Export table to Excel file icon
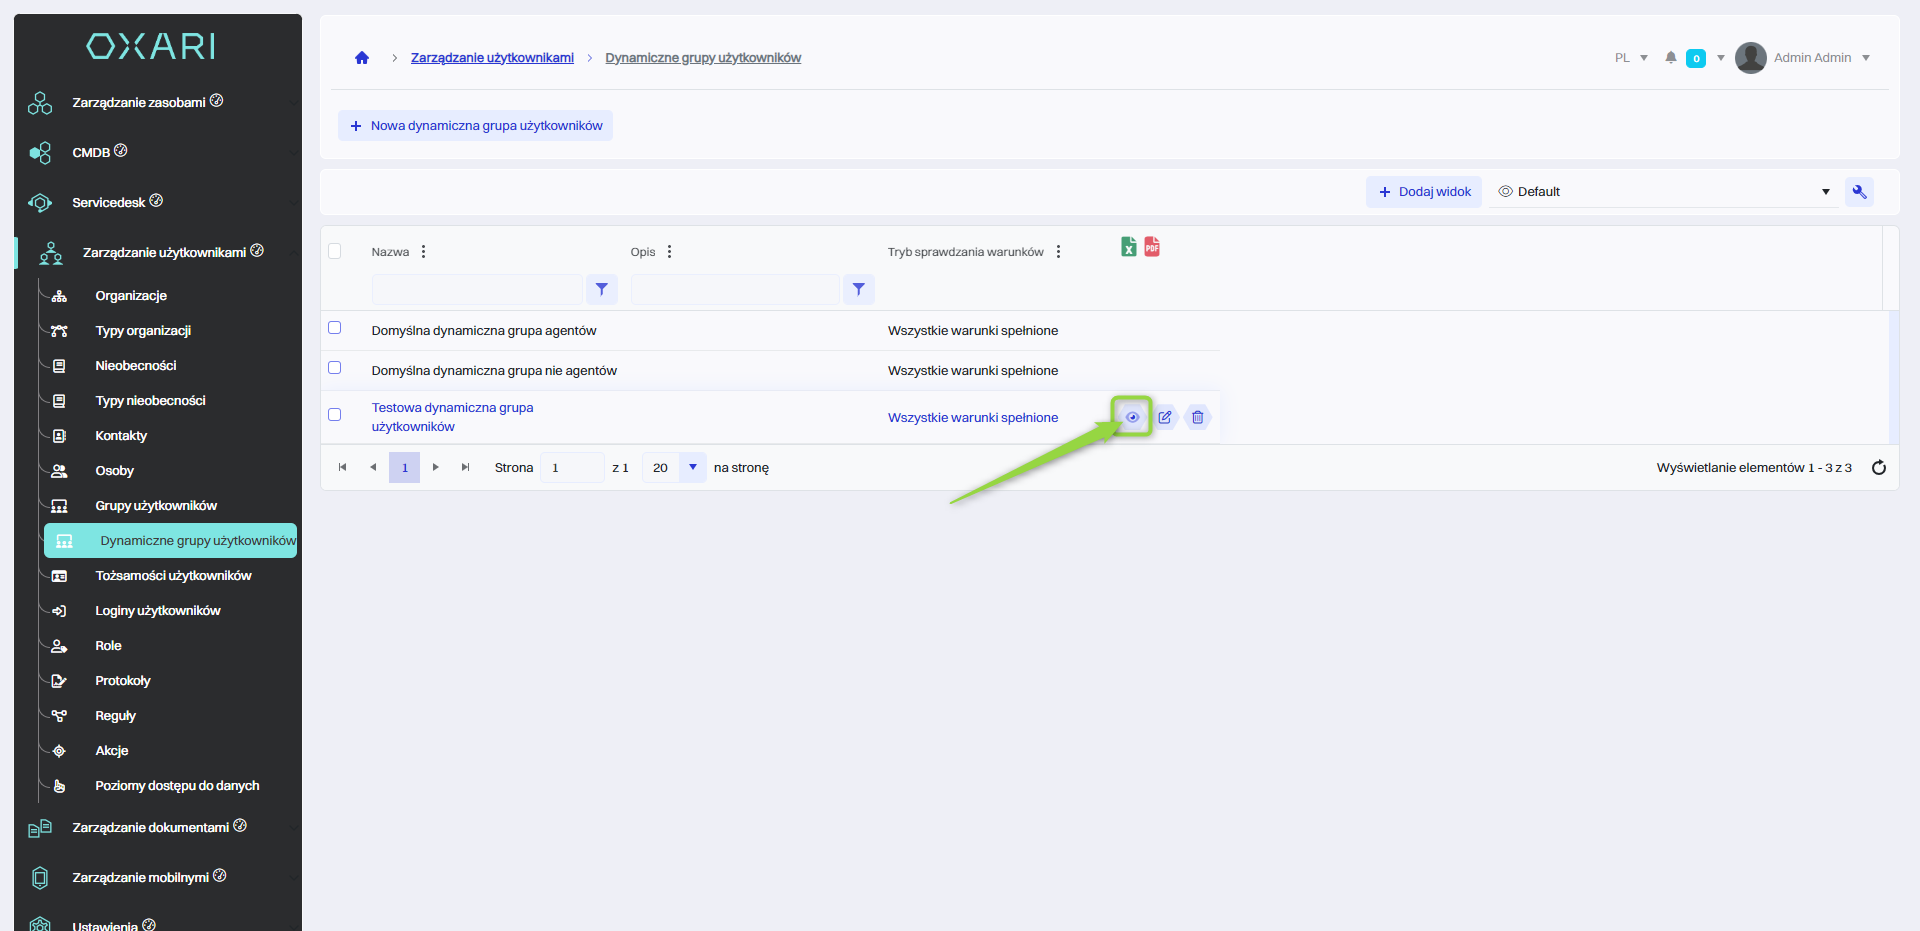The image size is (1920, 931). click(x=1128, y=247)
